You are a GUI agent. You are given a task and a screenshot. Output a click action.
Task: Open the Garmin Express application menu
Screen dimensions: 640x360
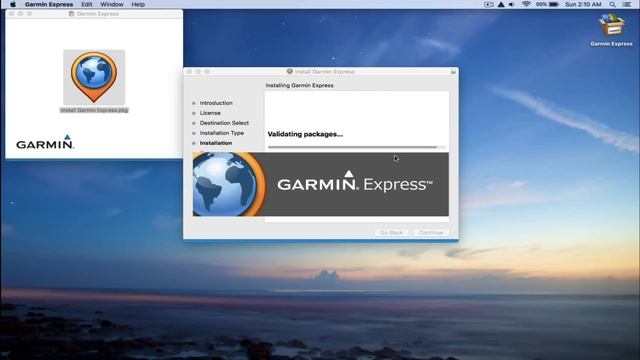[49, 4]
